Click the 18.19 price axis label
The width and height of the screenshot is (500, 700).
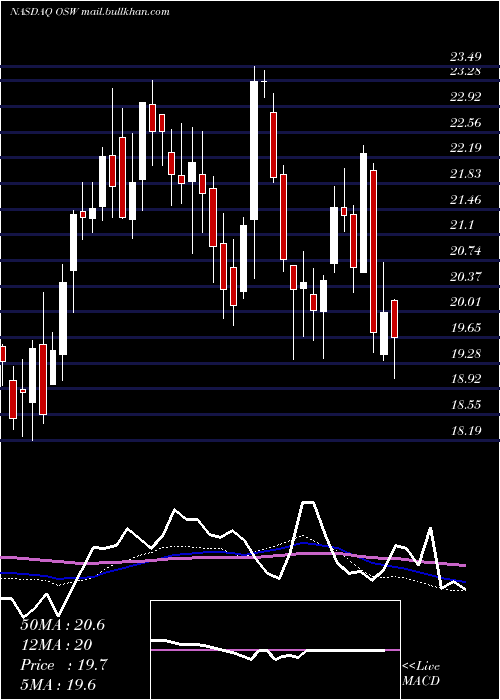(x=466, y=431)
